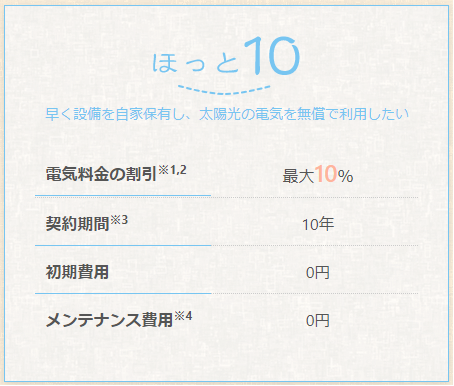Click the ※1,2 footnote marker

tap(172, 170)
